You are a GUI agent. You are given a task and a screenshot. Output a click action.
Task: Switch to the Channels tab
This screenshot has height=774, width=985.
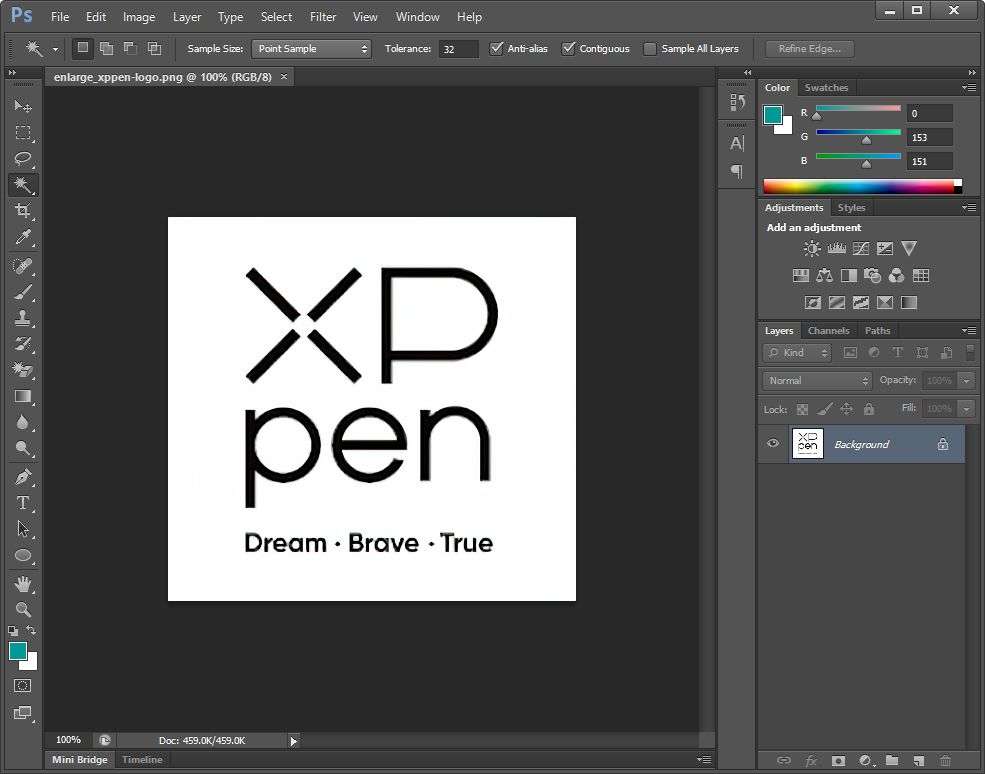point(828,330)
